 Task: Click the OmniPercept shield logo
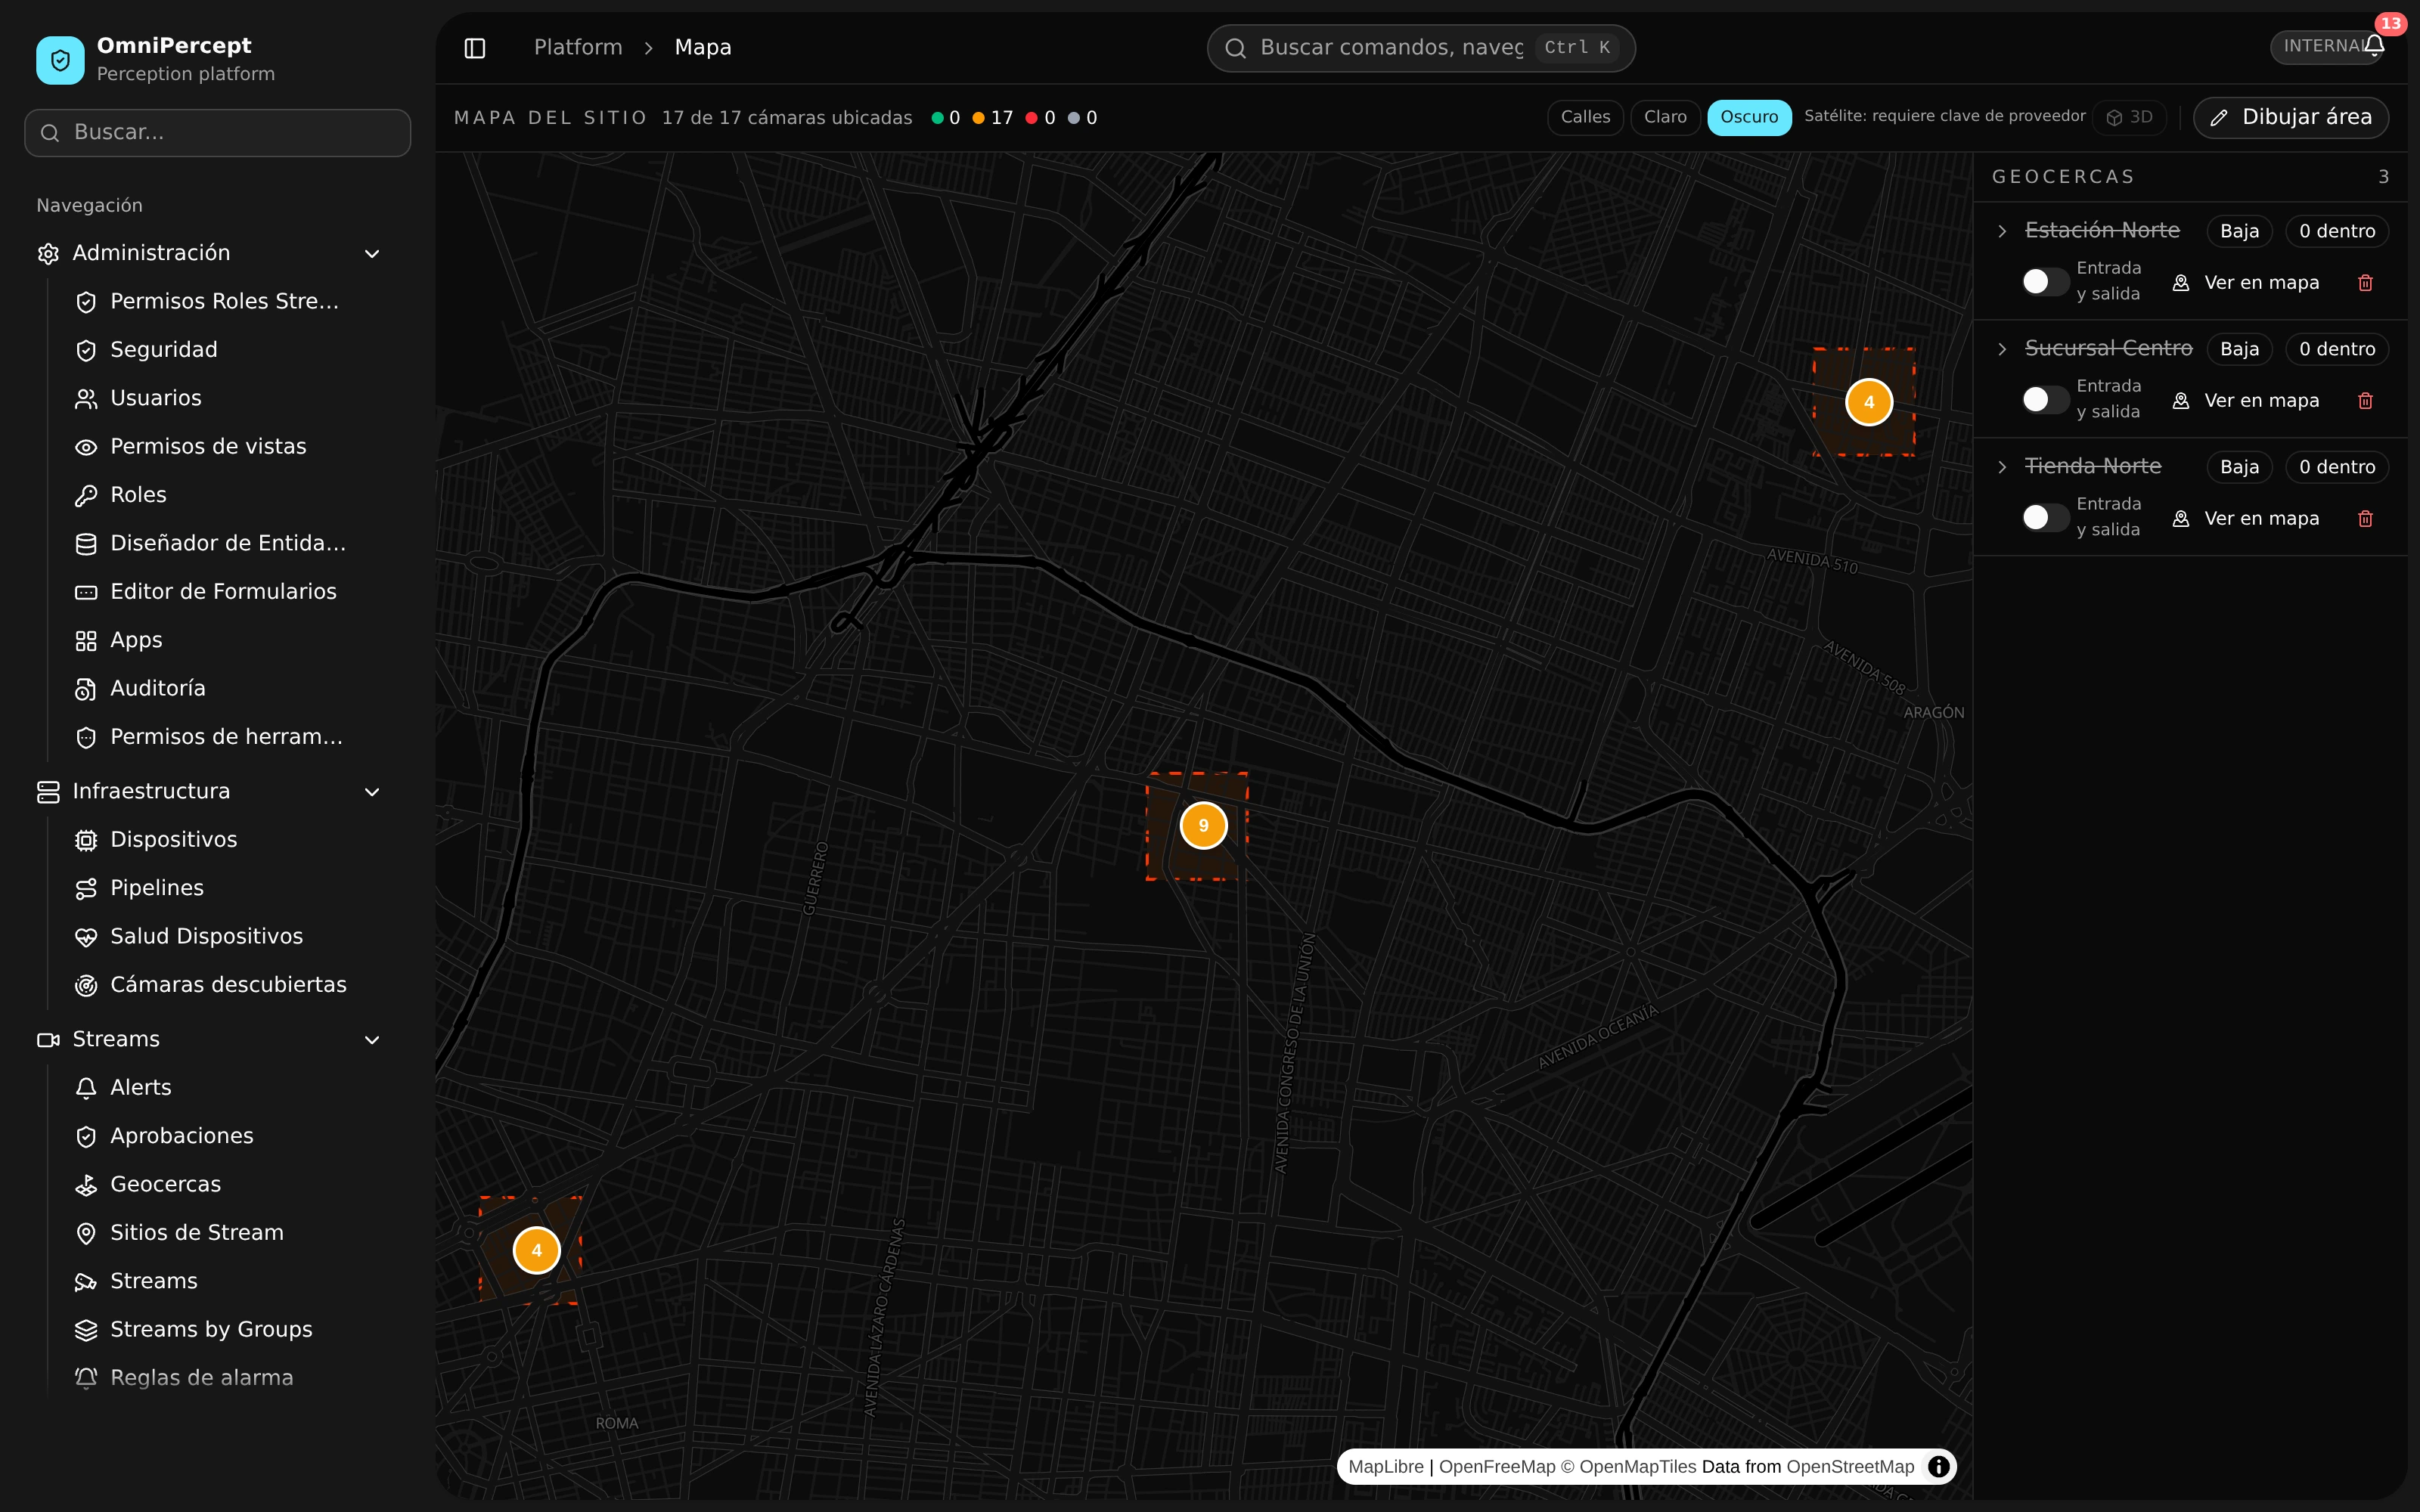point(60,60)
